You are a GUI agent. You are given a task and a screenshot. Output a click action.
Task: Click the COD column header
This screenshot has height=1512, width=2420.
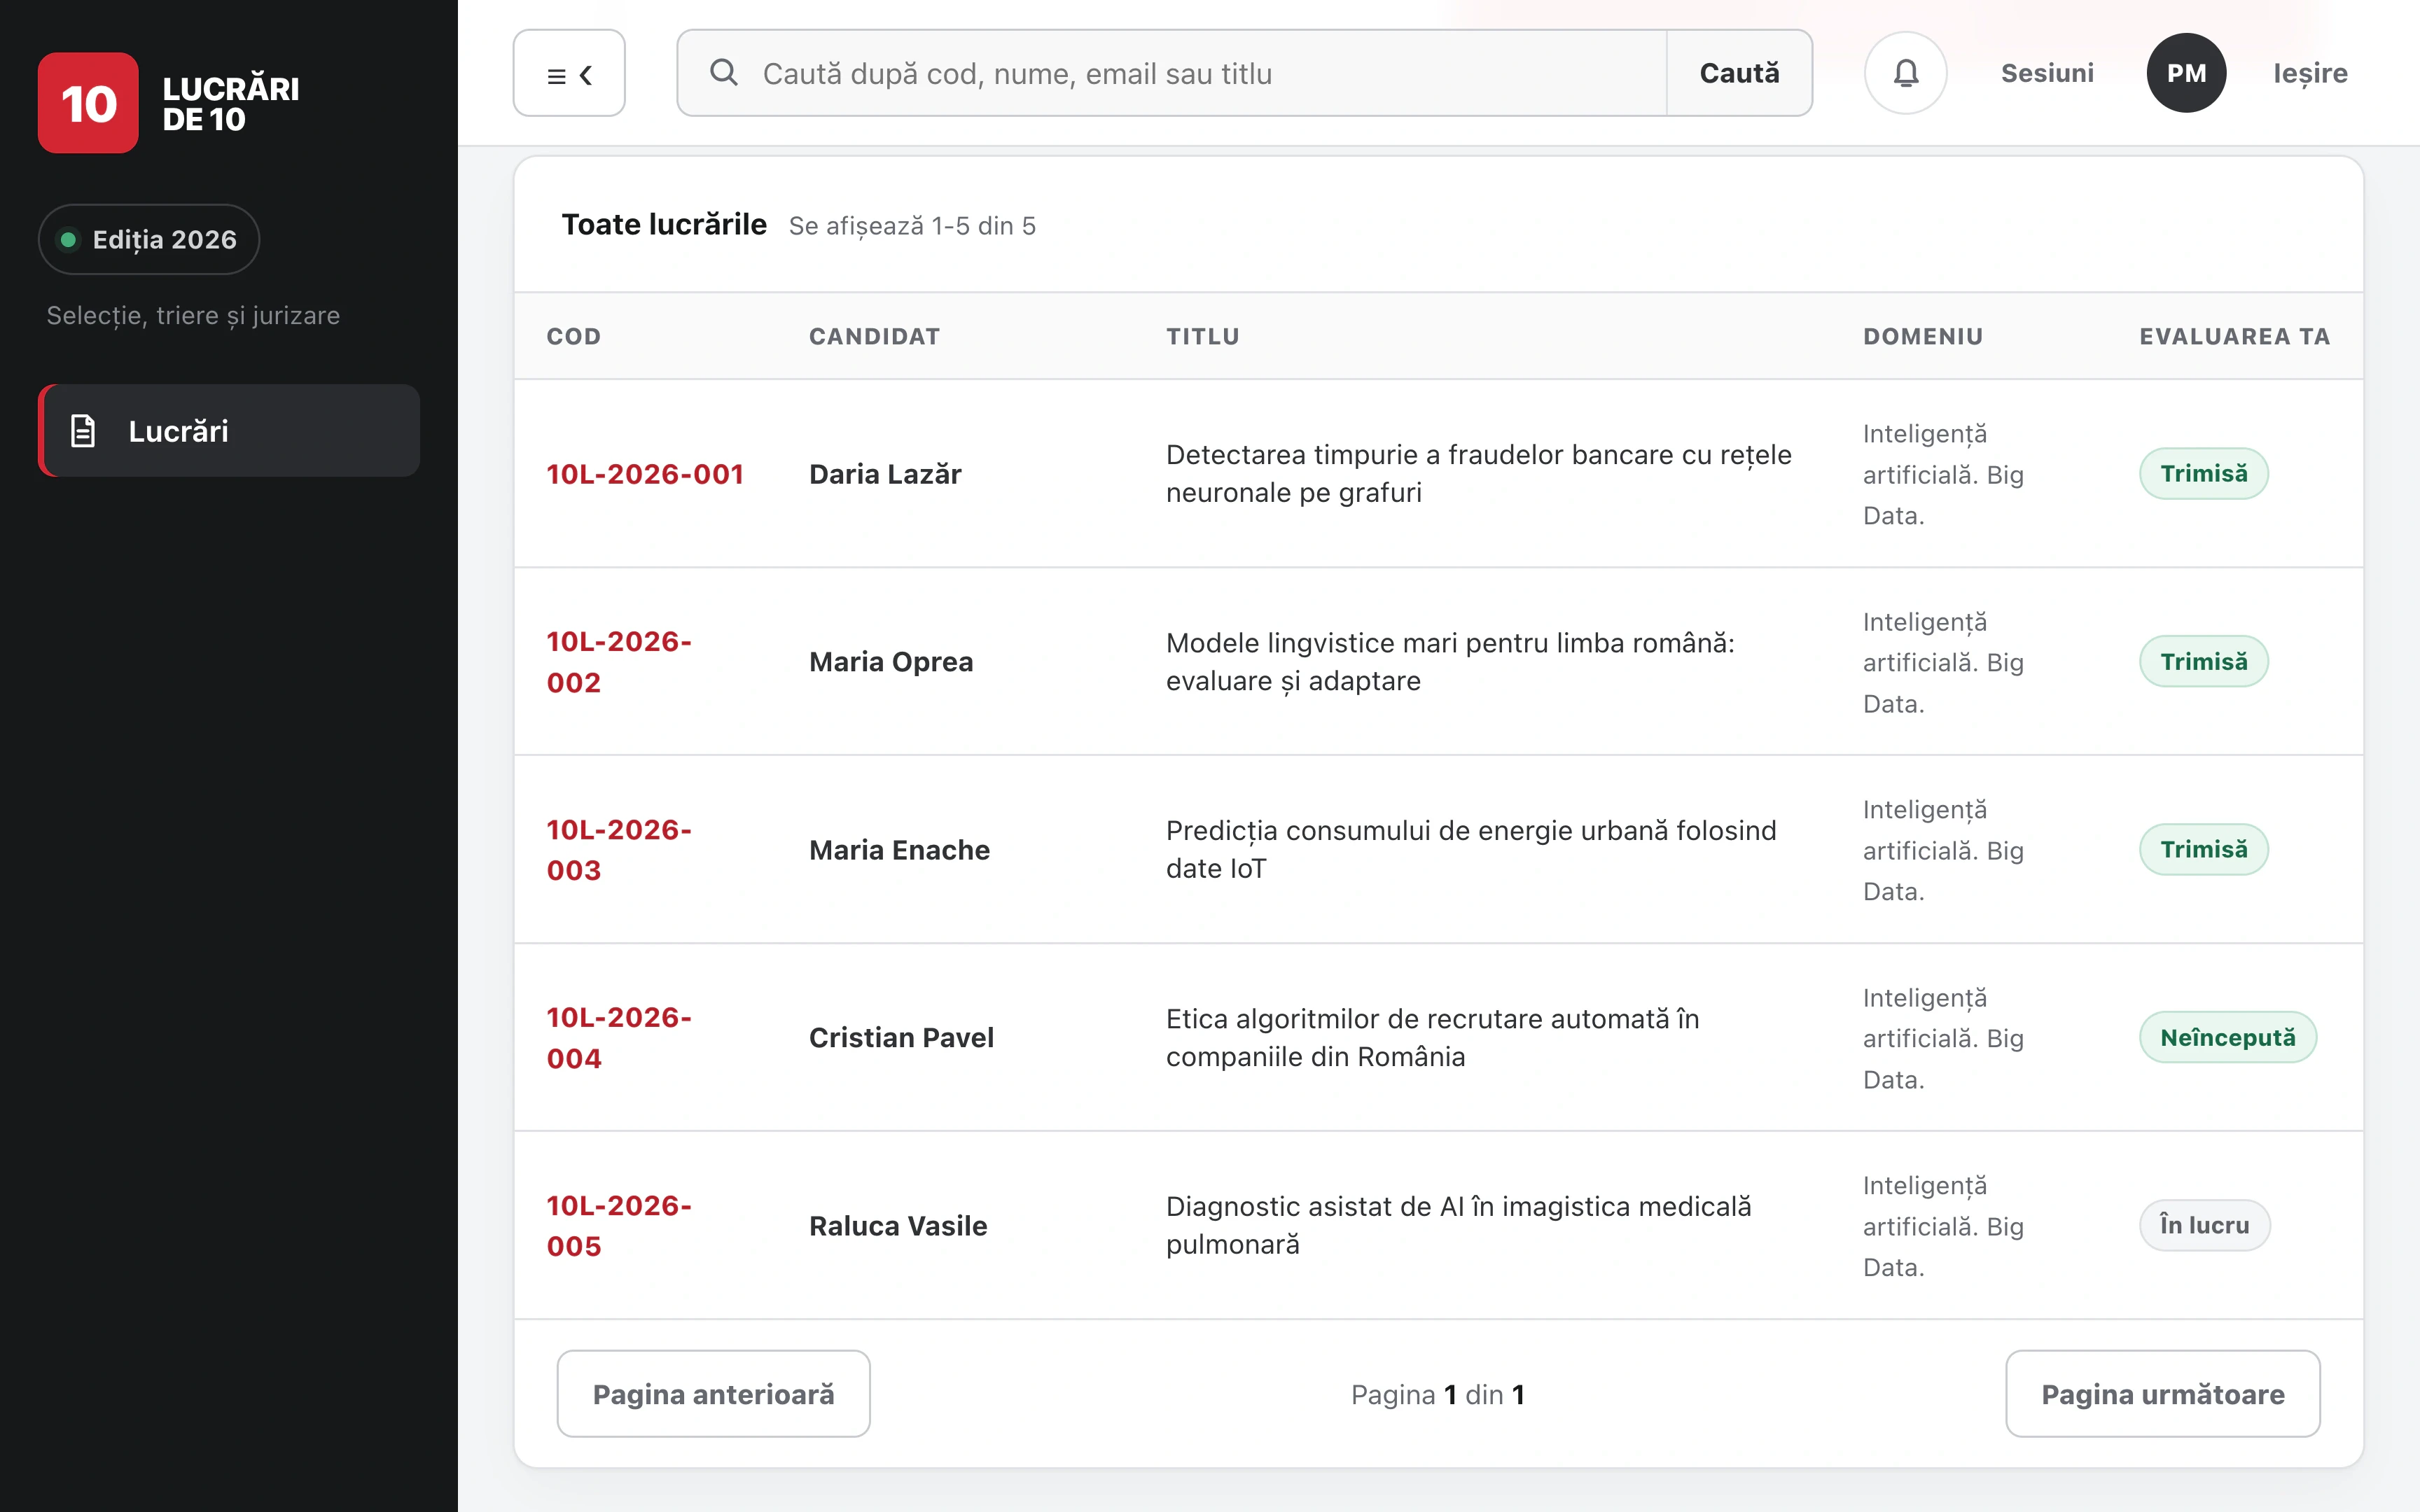(x=574, y=336)
